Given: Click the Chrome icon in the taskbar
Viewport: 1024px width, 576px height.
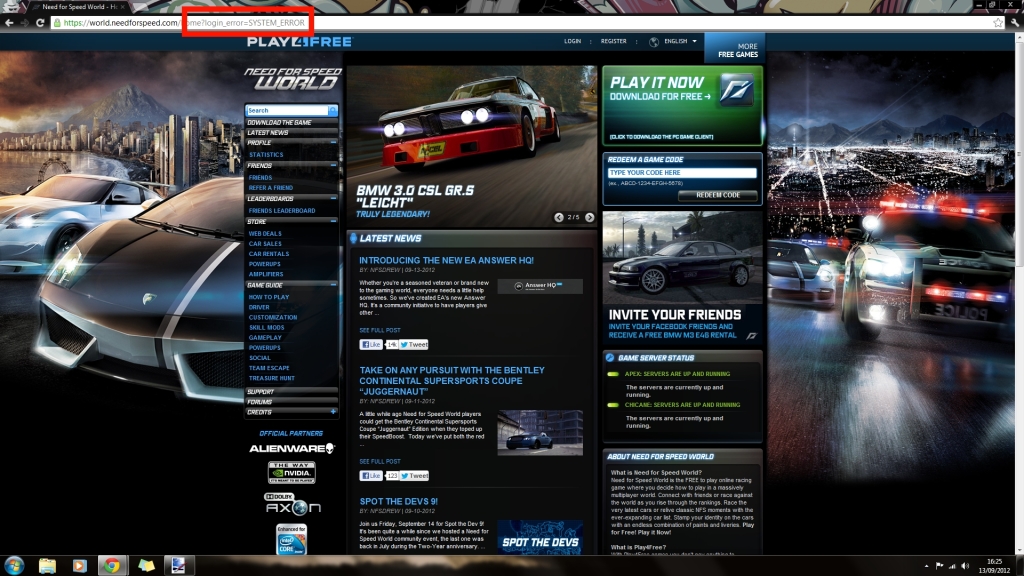Looking at the screenshot, I should pyautogui.click(x=110, y=565).
